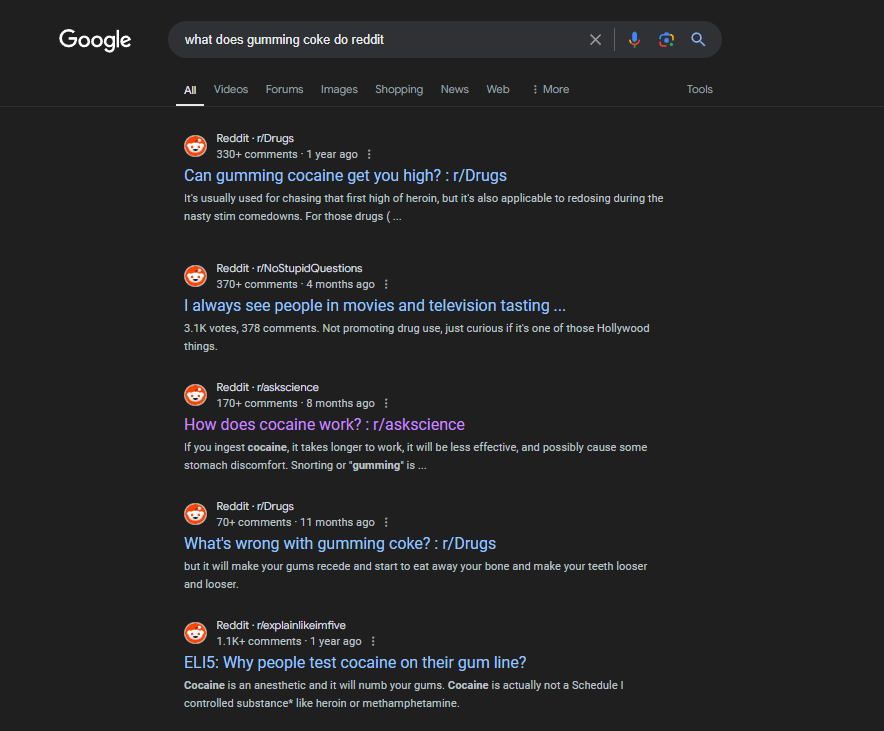Click the magnifying glass search icon
This screenshot has height=731, width=884.
click(x=699, y=39)
